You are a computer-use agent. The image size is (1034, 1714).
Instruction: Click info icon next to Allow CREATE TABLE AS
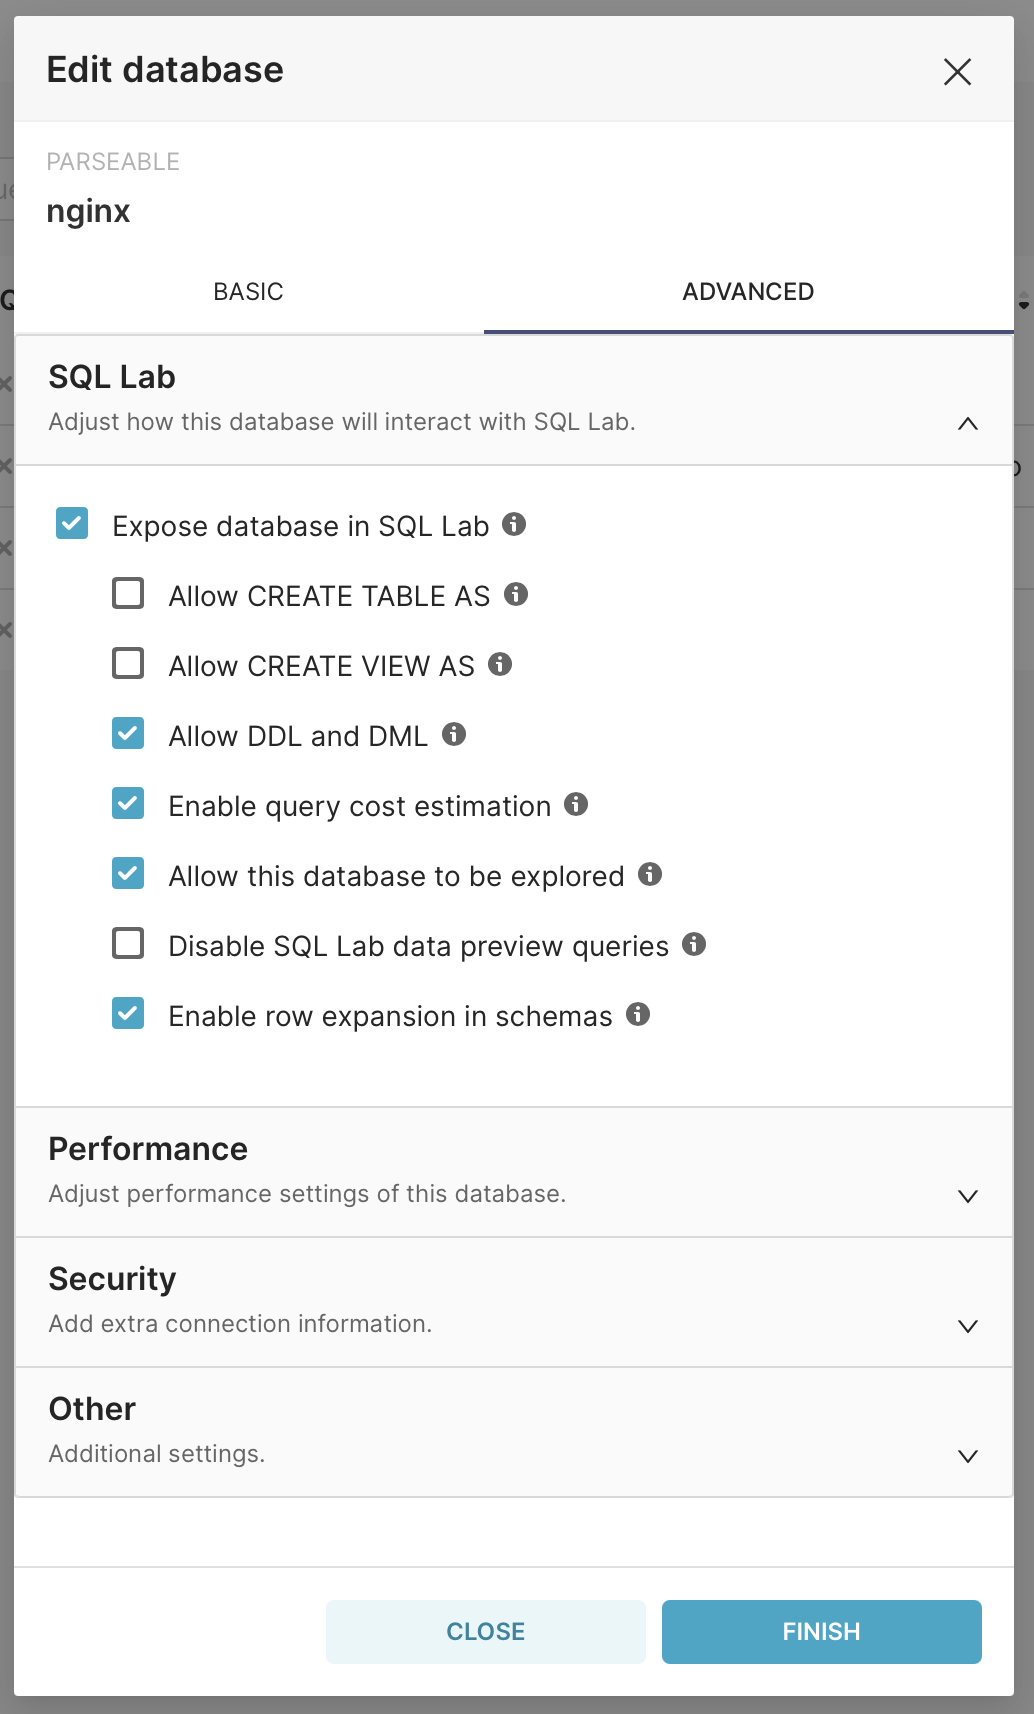pyautogui.click(x=516, y=594)
